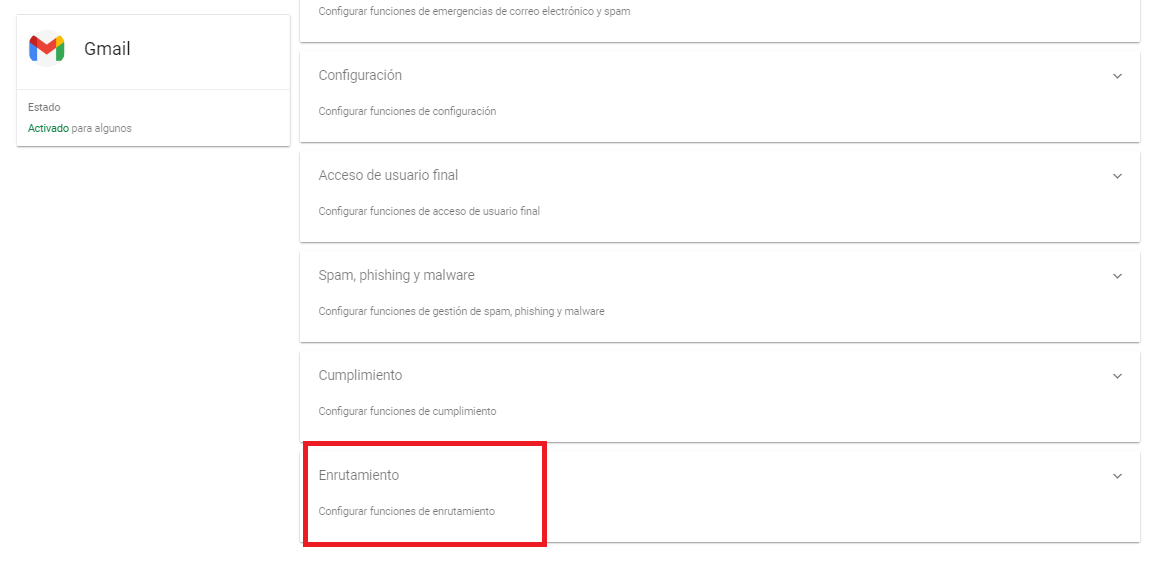
Task: Expand the Enrutamiento section chevron
Action: point(1117,476)
